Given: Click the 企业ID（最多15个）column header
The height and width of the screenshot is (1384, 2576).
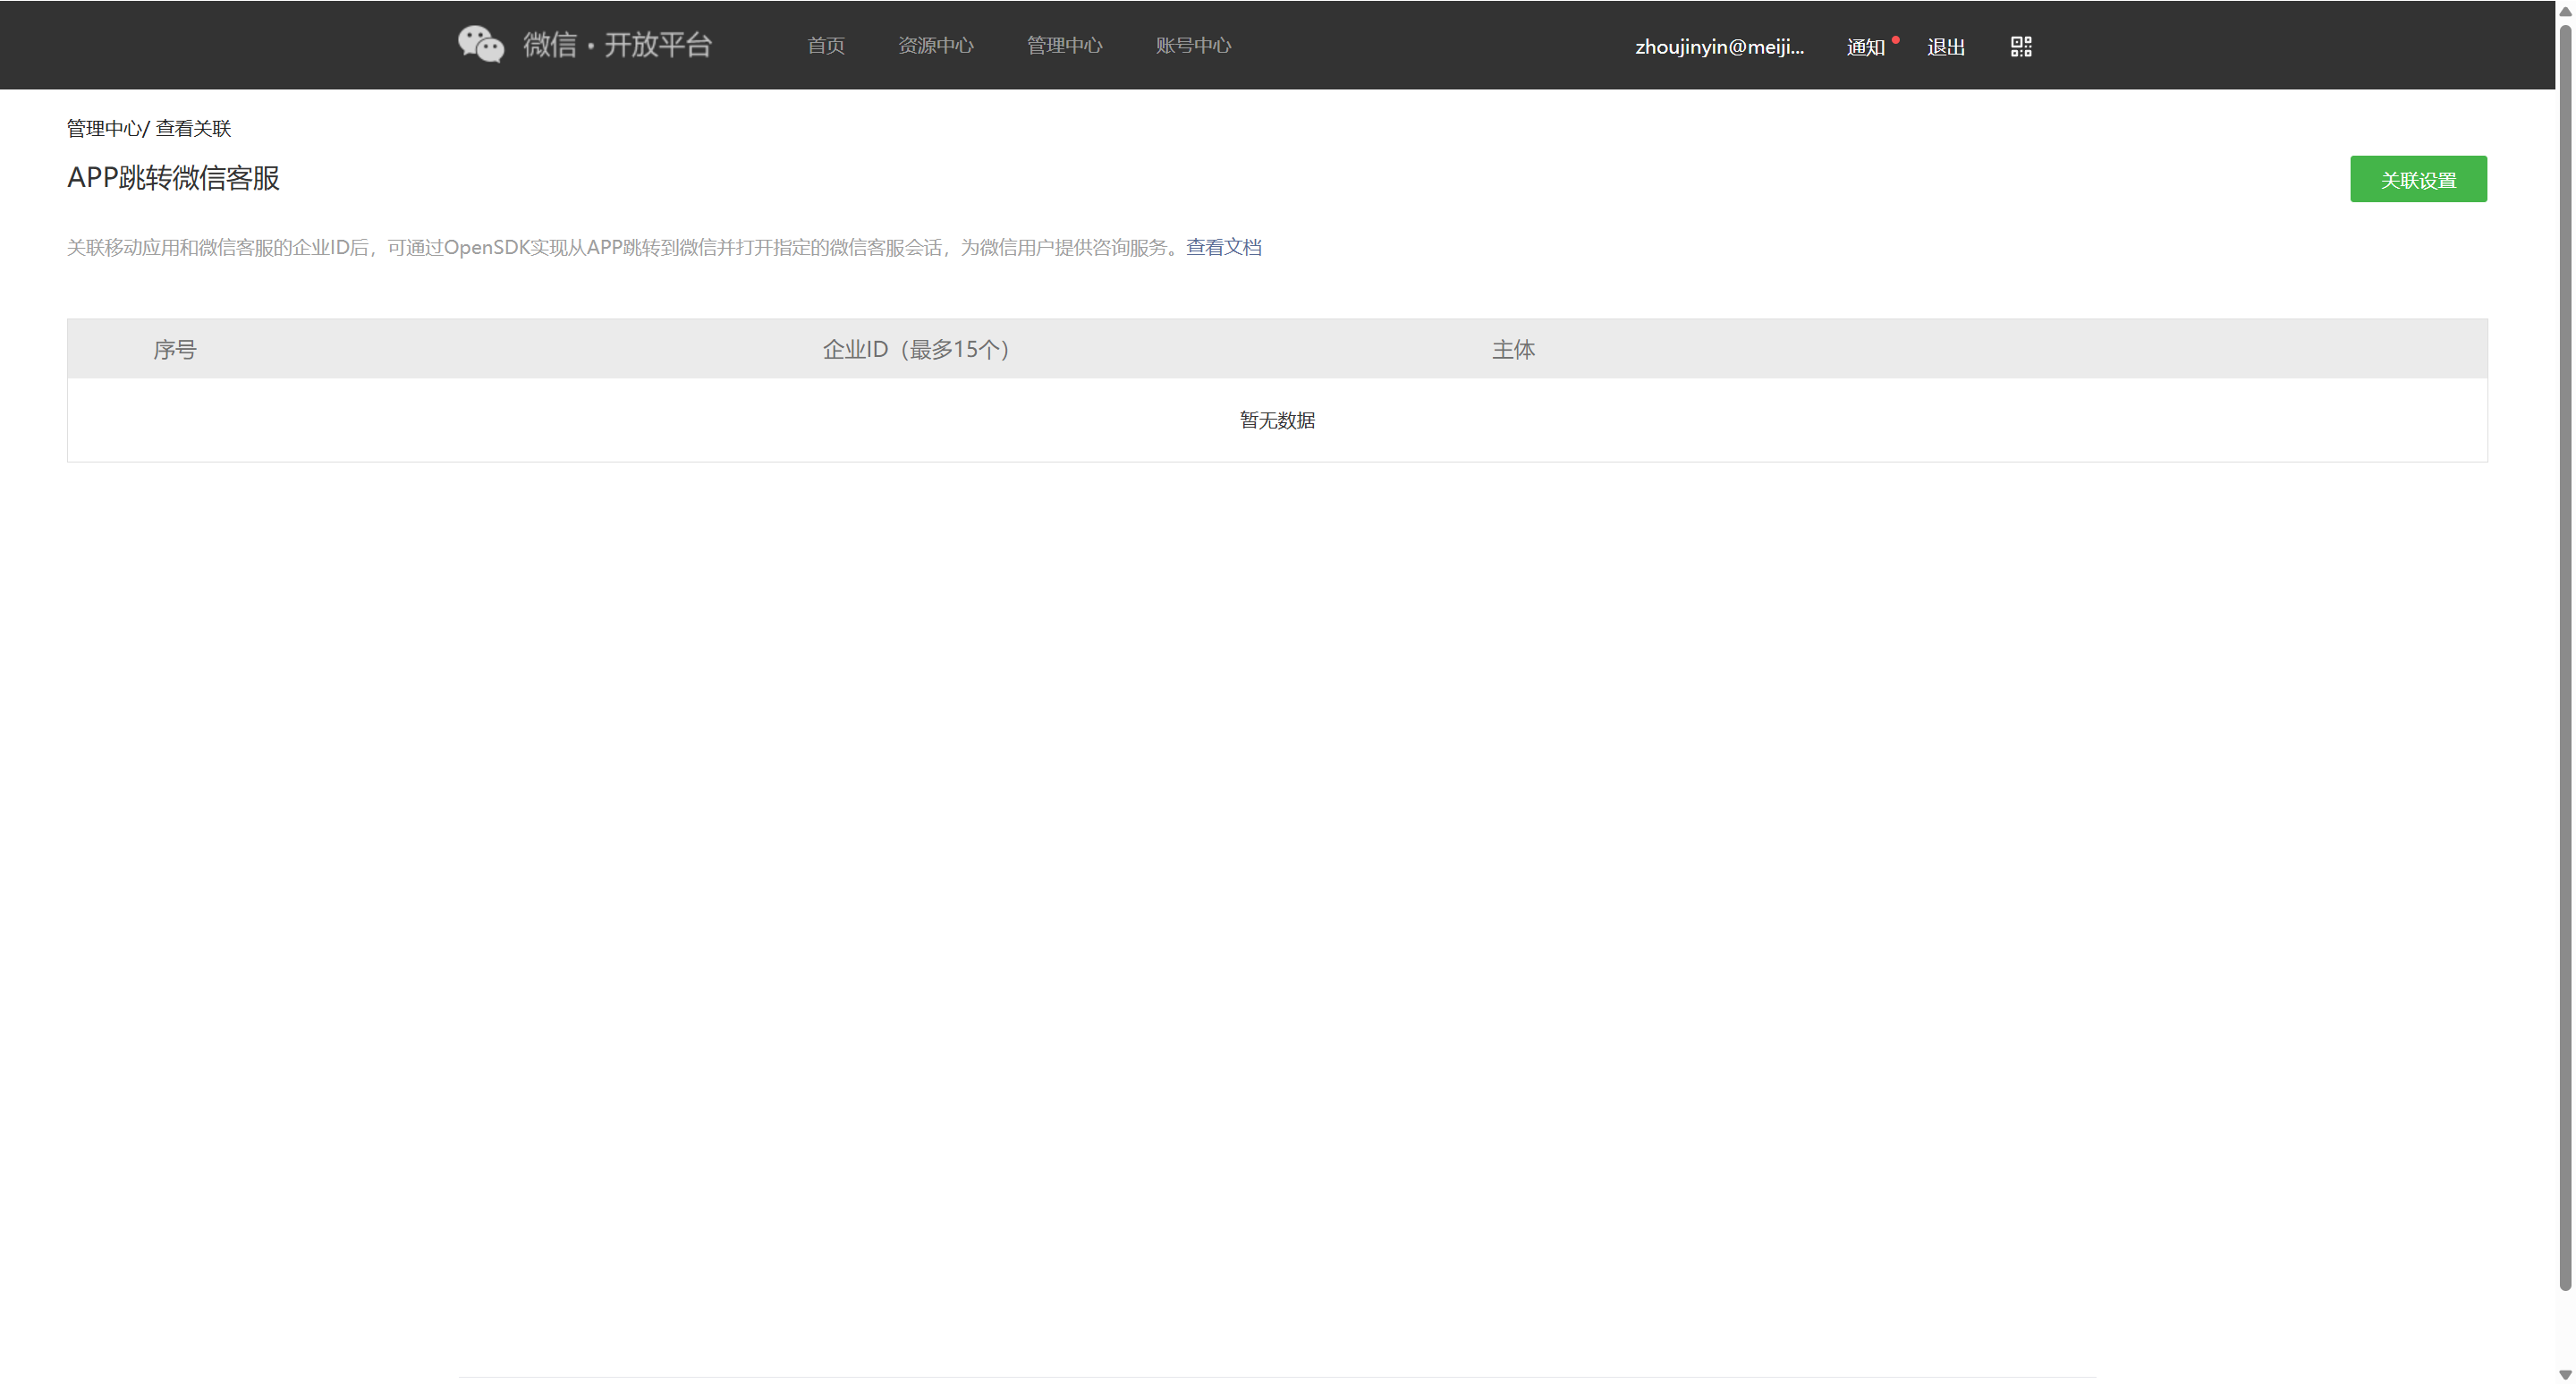Looking at the screenshot, I should [915, 349].
